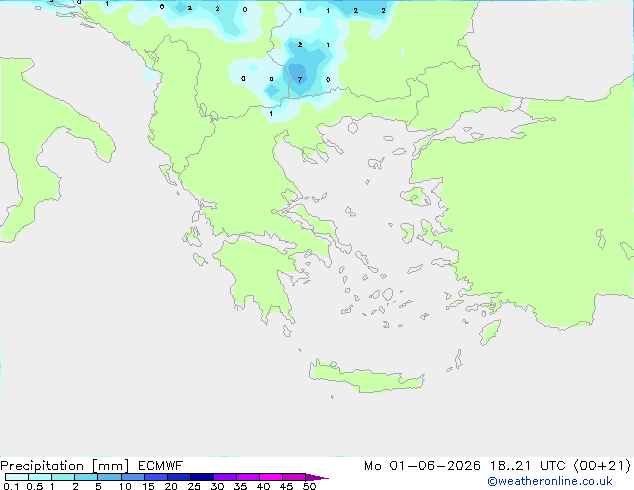Click the 'Mo 01-06-2026' date text
The image size is (634, 490).
click(x=422, y=466)
